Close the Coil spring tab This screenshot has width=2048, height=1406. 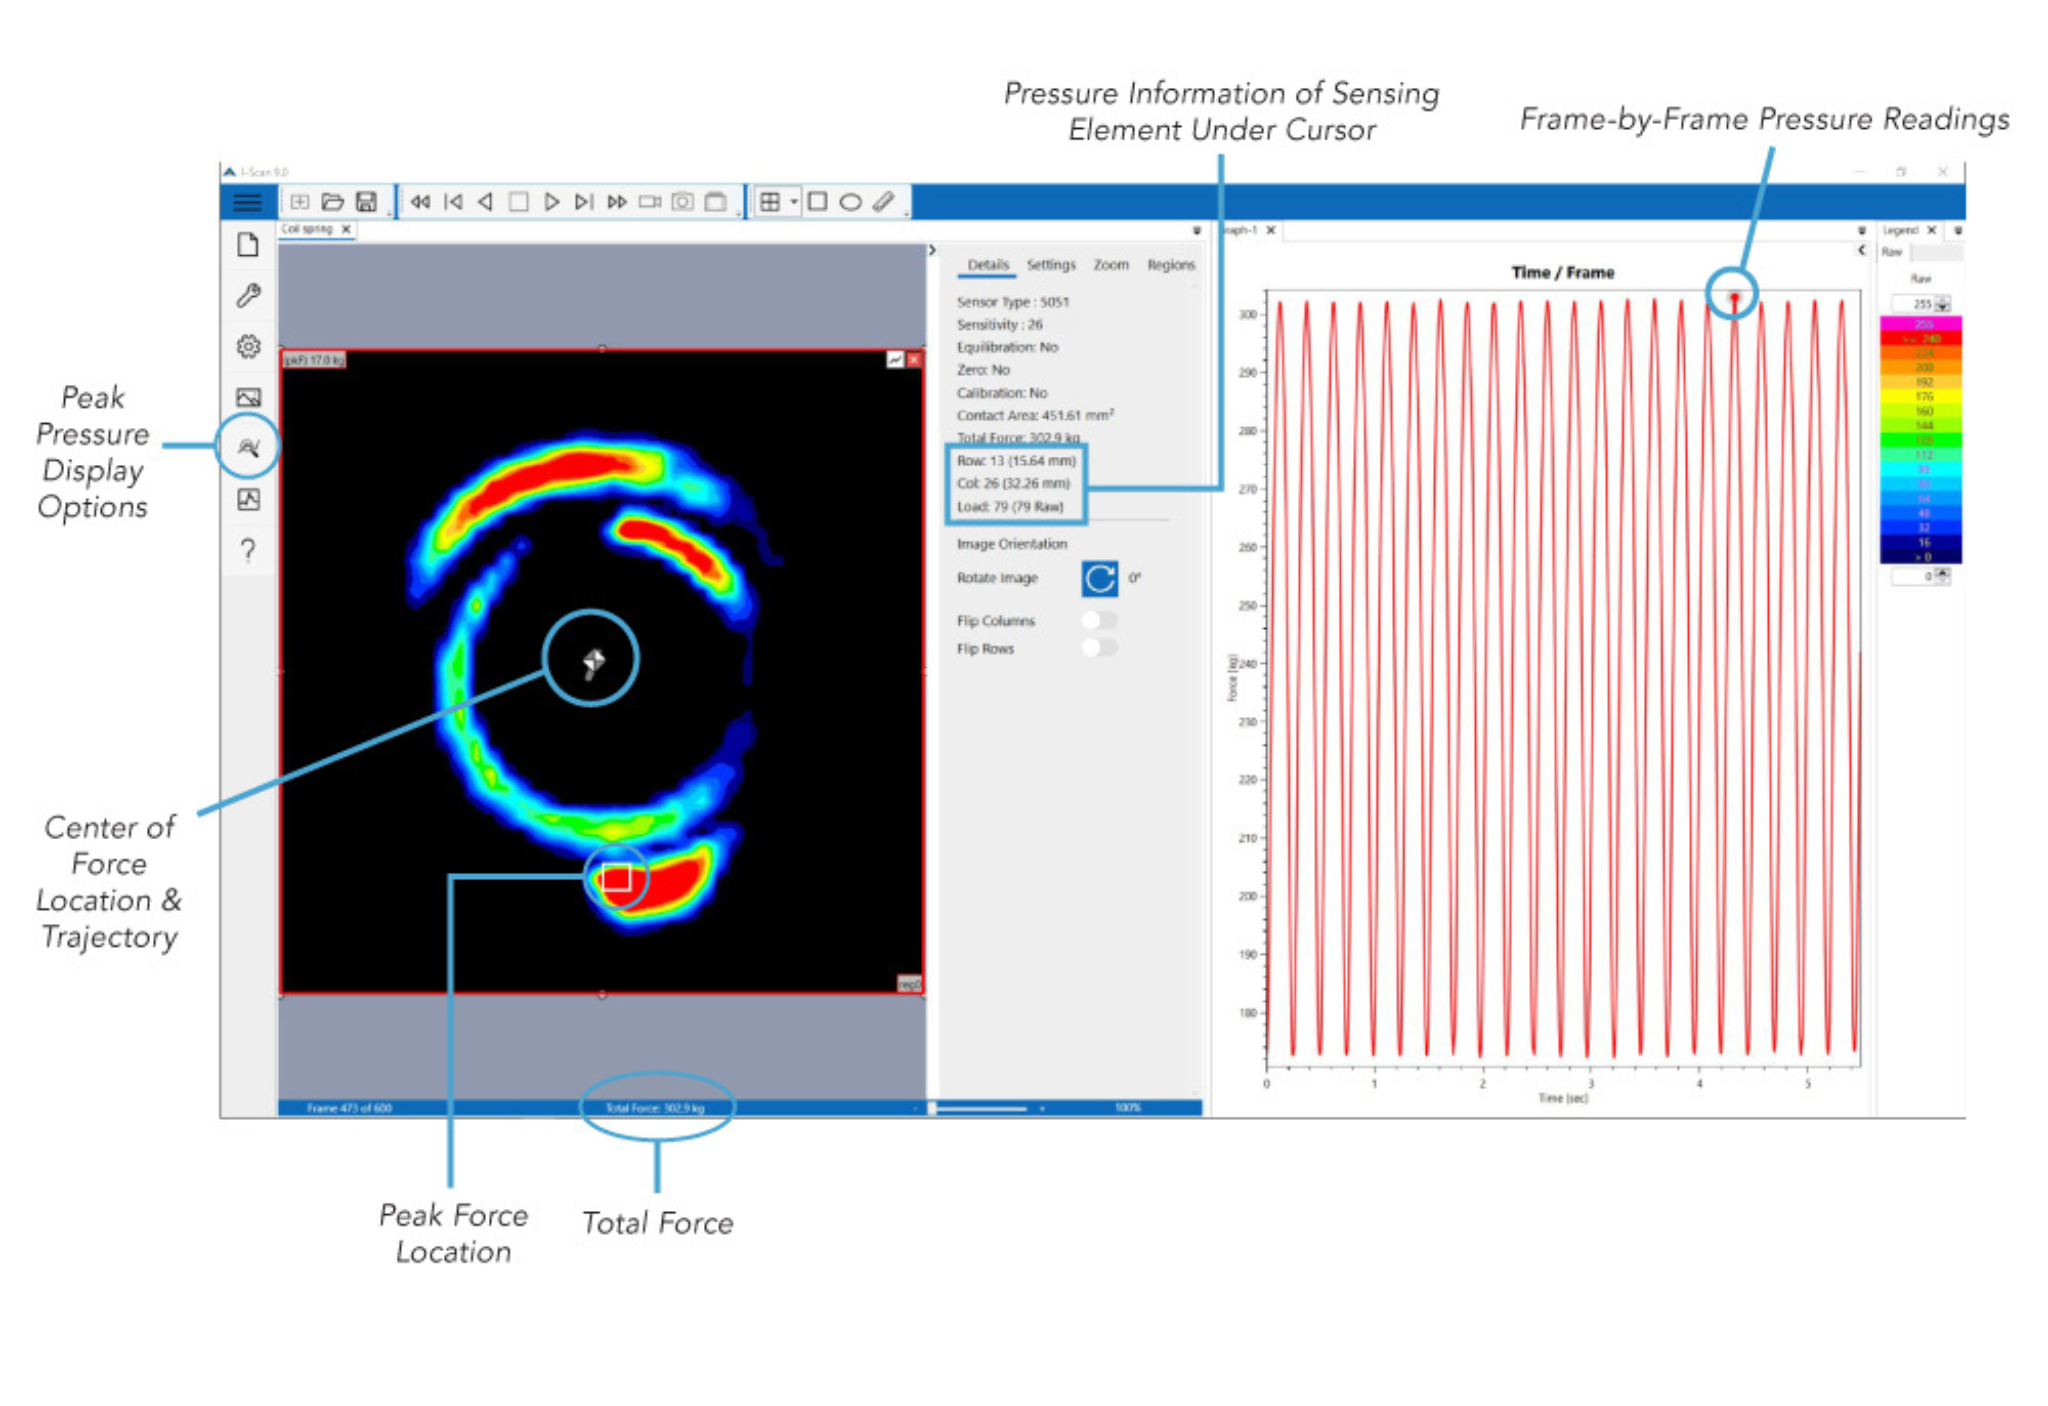tap(346, 229)
